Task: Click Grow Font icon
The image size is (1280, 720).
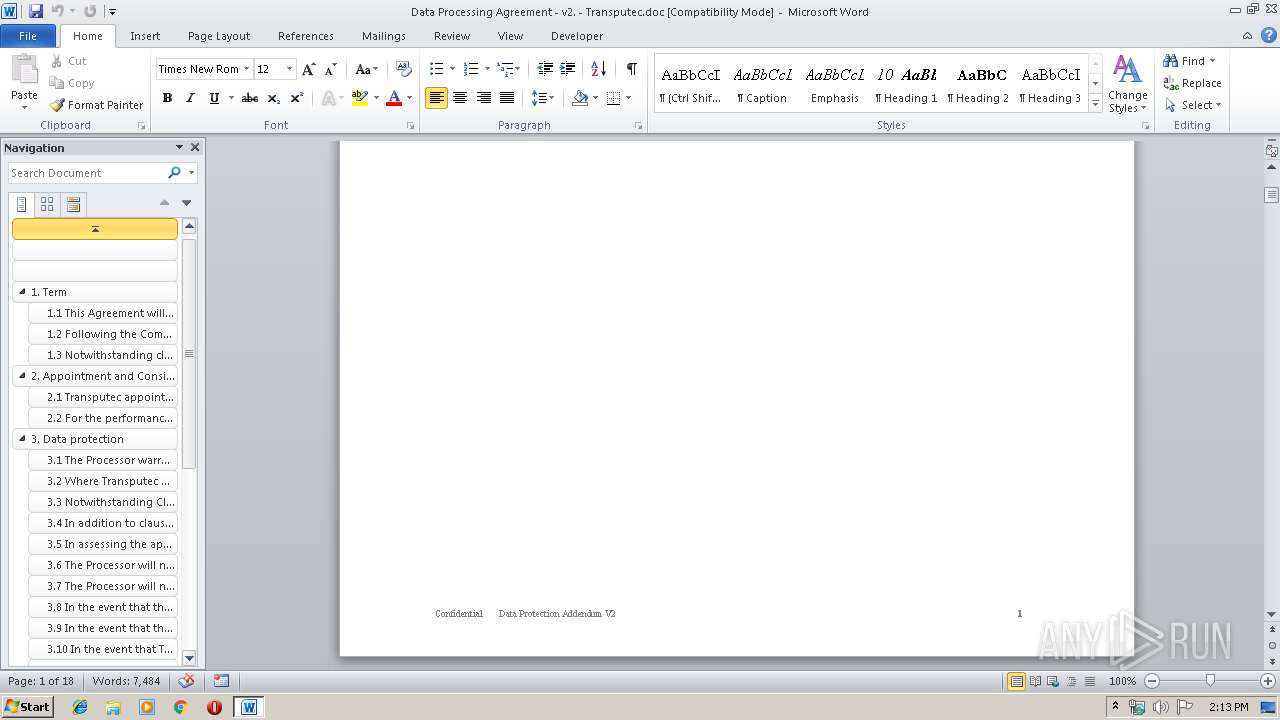Action: point(309,69)
